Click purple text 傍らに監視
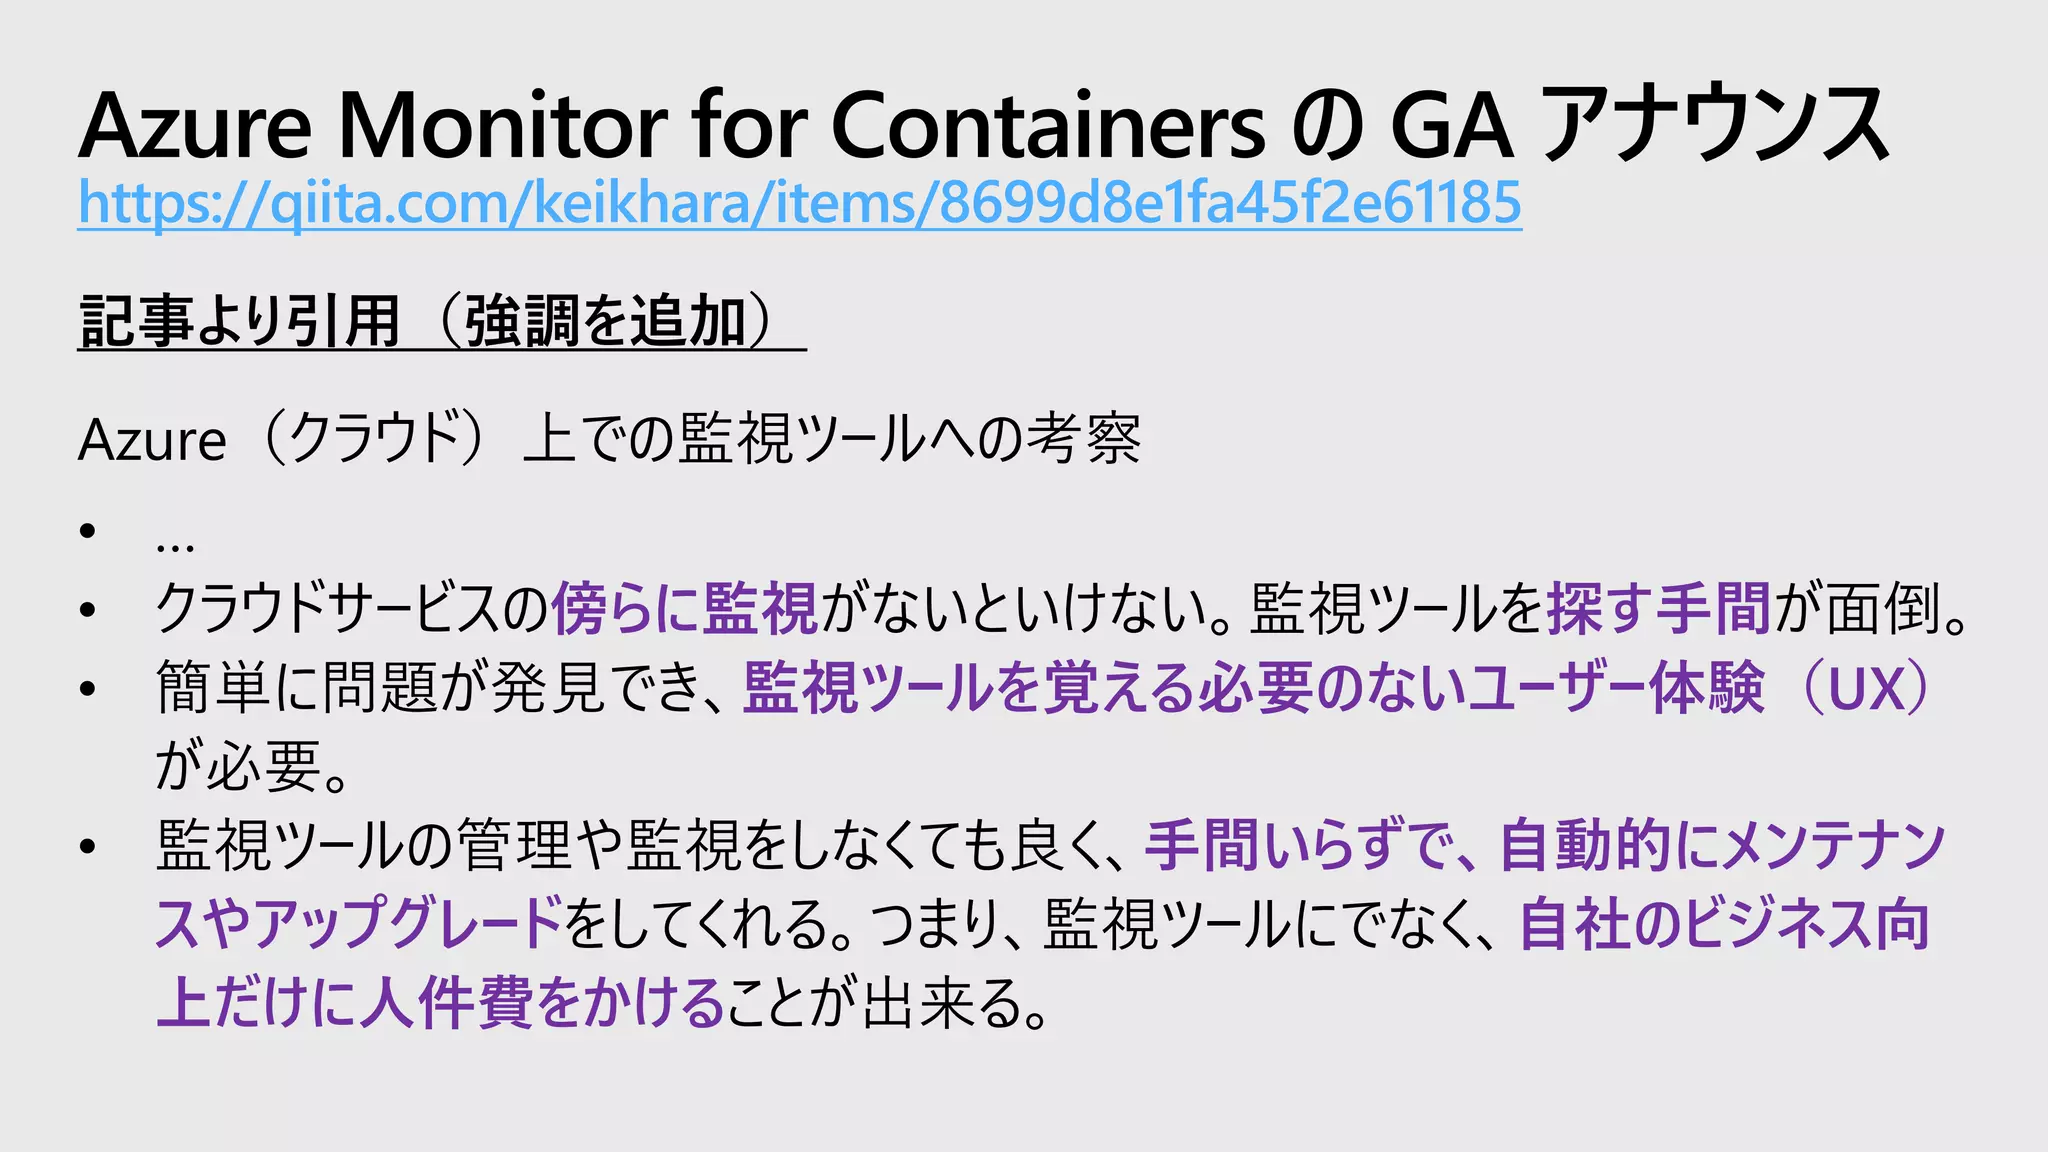This screenshot has height=1152, width=2048. (685, 608)
